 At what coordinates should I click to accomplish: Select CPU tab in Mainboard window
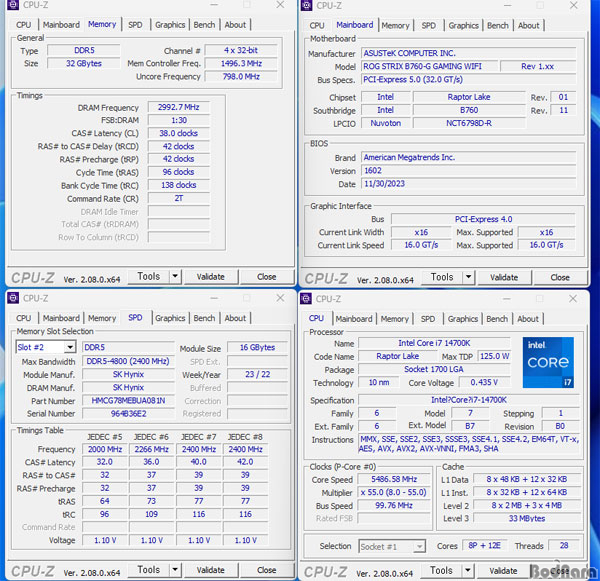click(x=317, y=26)
